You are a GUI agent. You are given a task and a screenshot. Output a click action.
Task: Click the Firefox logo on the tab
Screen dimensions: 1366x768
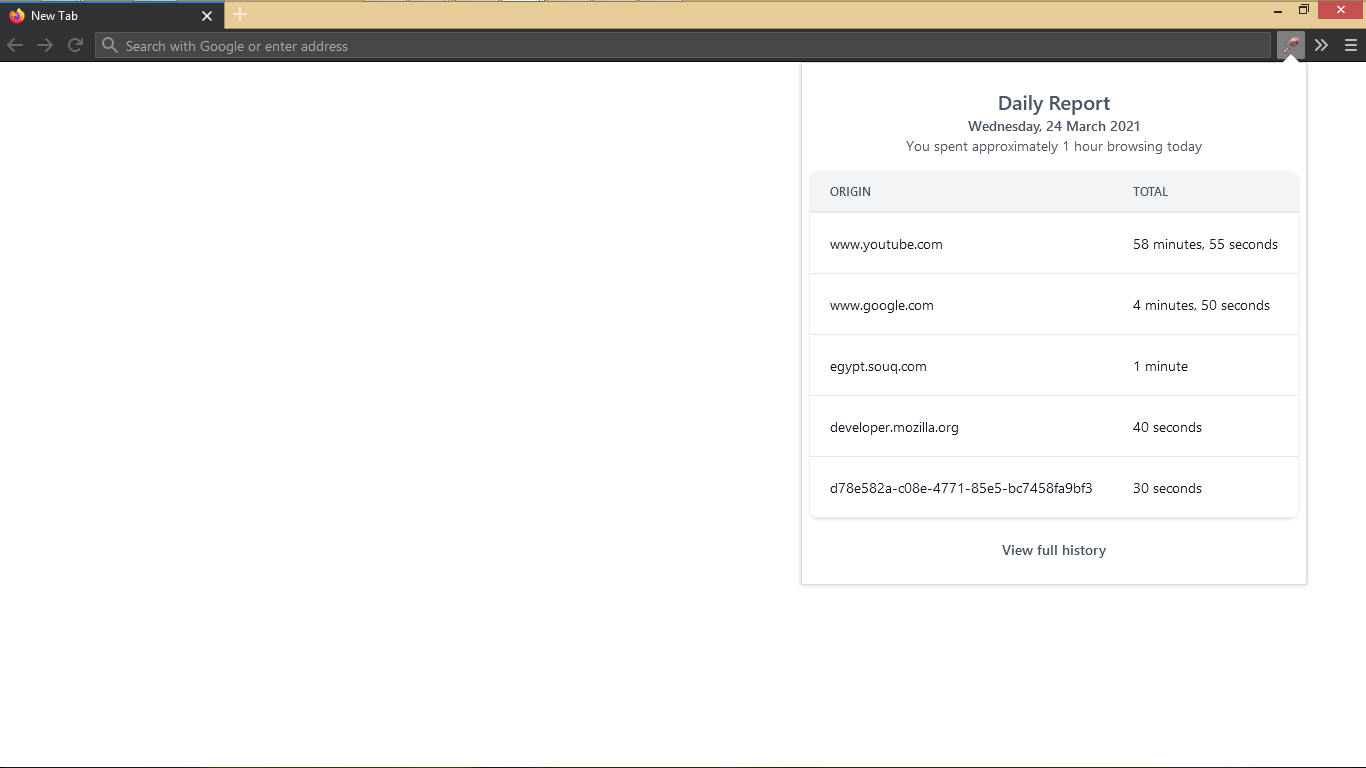[x=16, y=16]
